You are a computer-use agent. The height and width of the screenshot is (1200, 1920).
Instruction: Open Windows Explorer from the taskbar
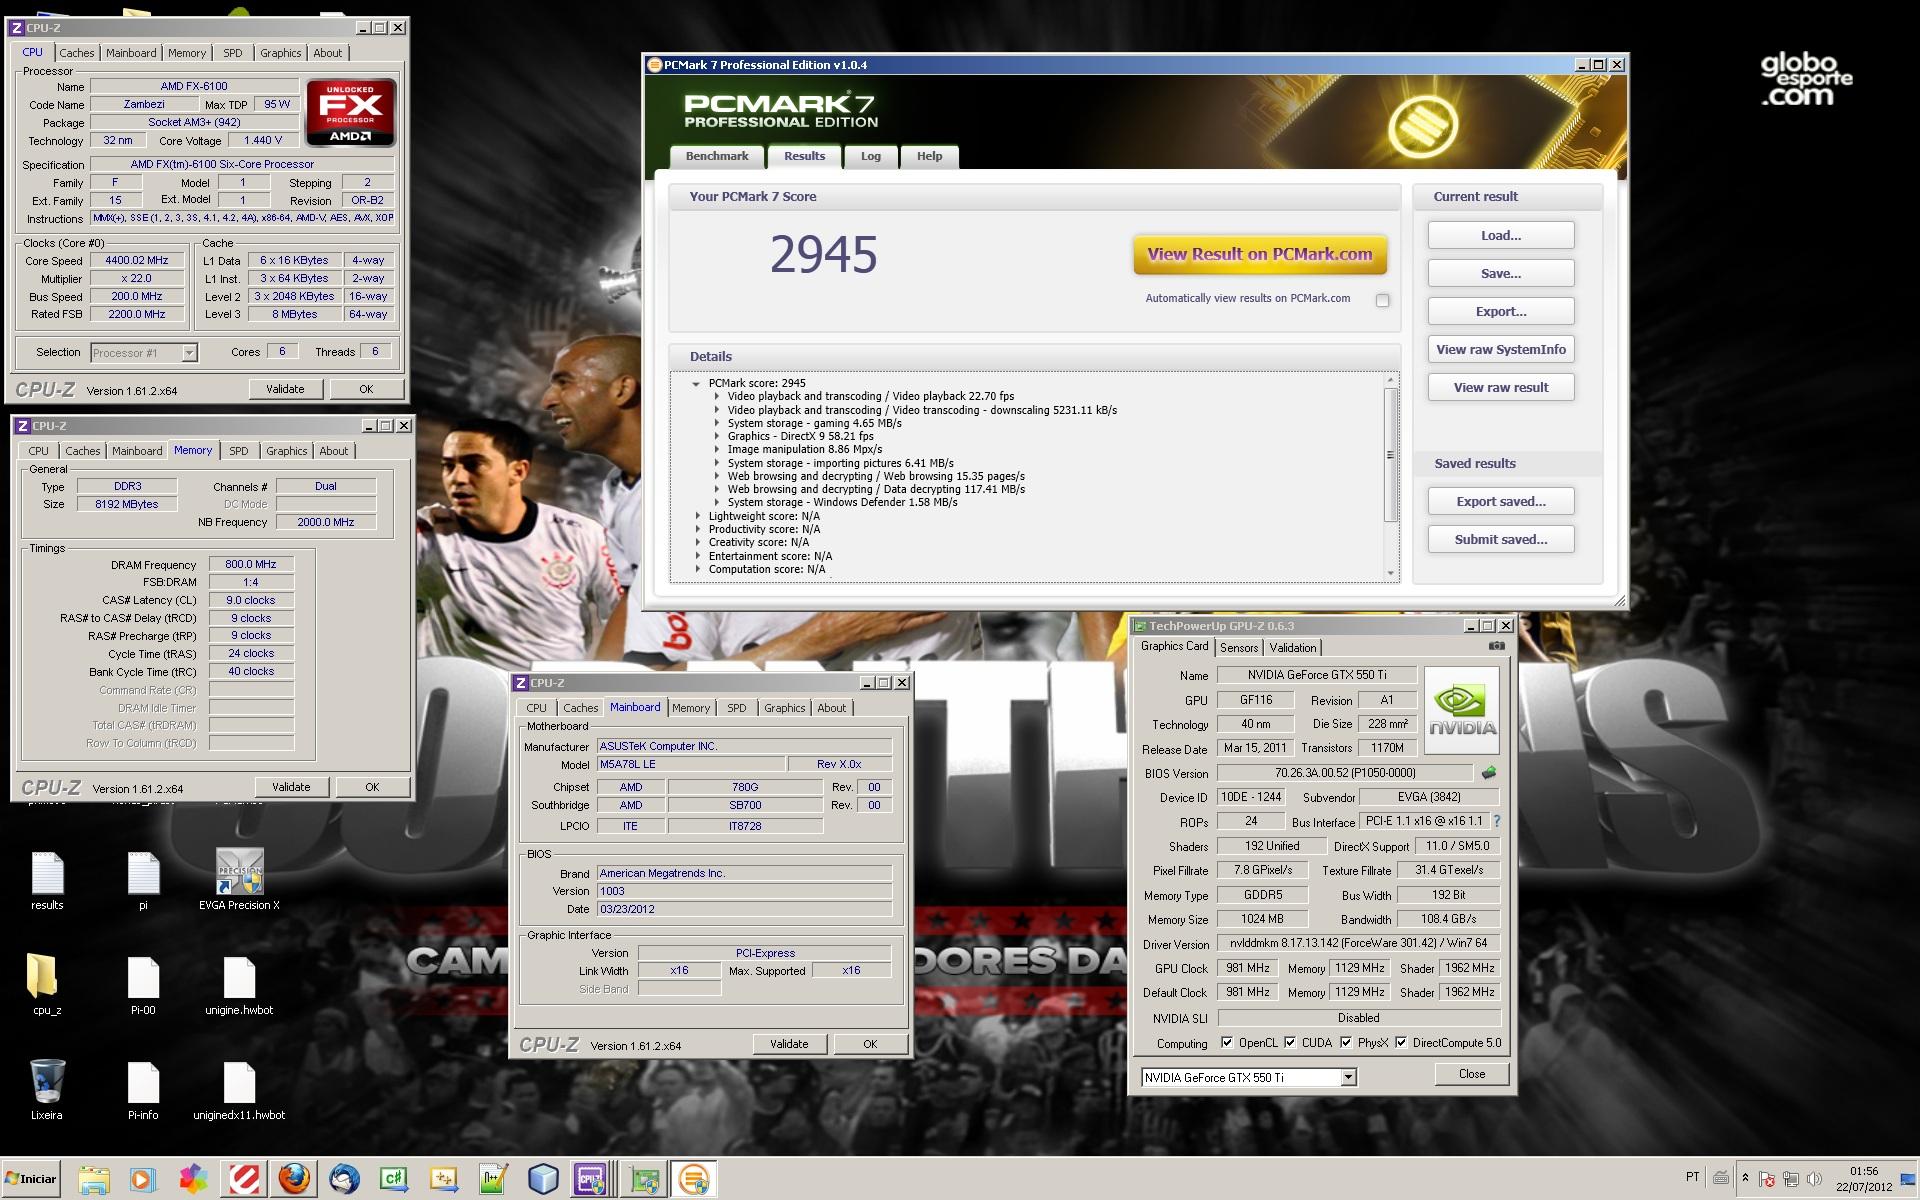tap(94, 1179)
